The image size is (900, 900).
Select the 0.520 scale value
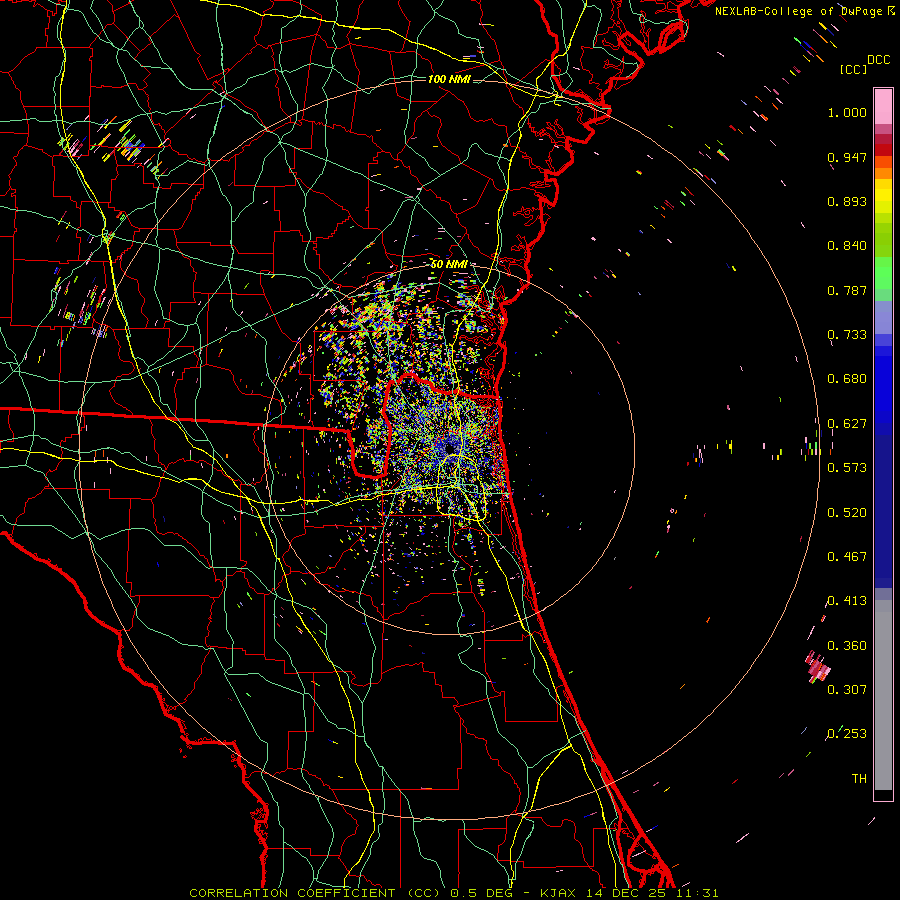click(847, 513)
